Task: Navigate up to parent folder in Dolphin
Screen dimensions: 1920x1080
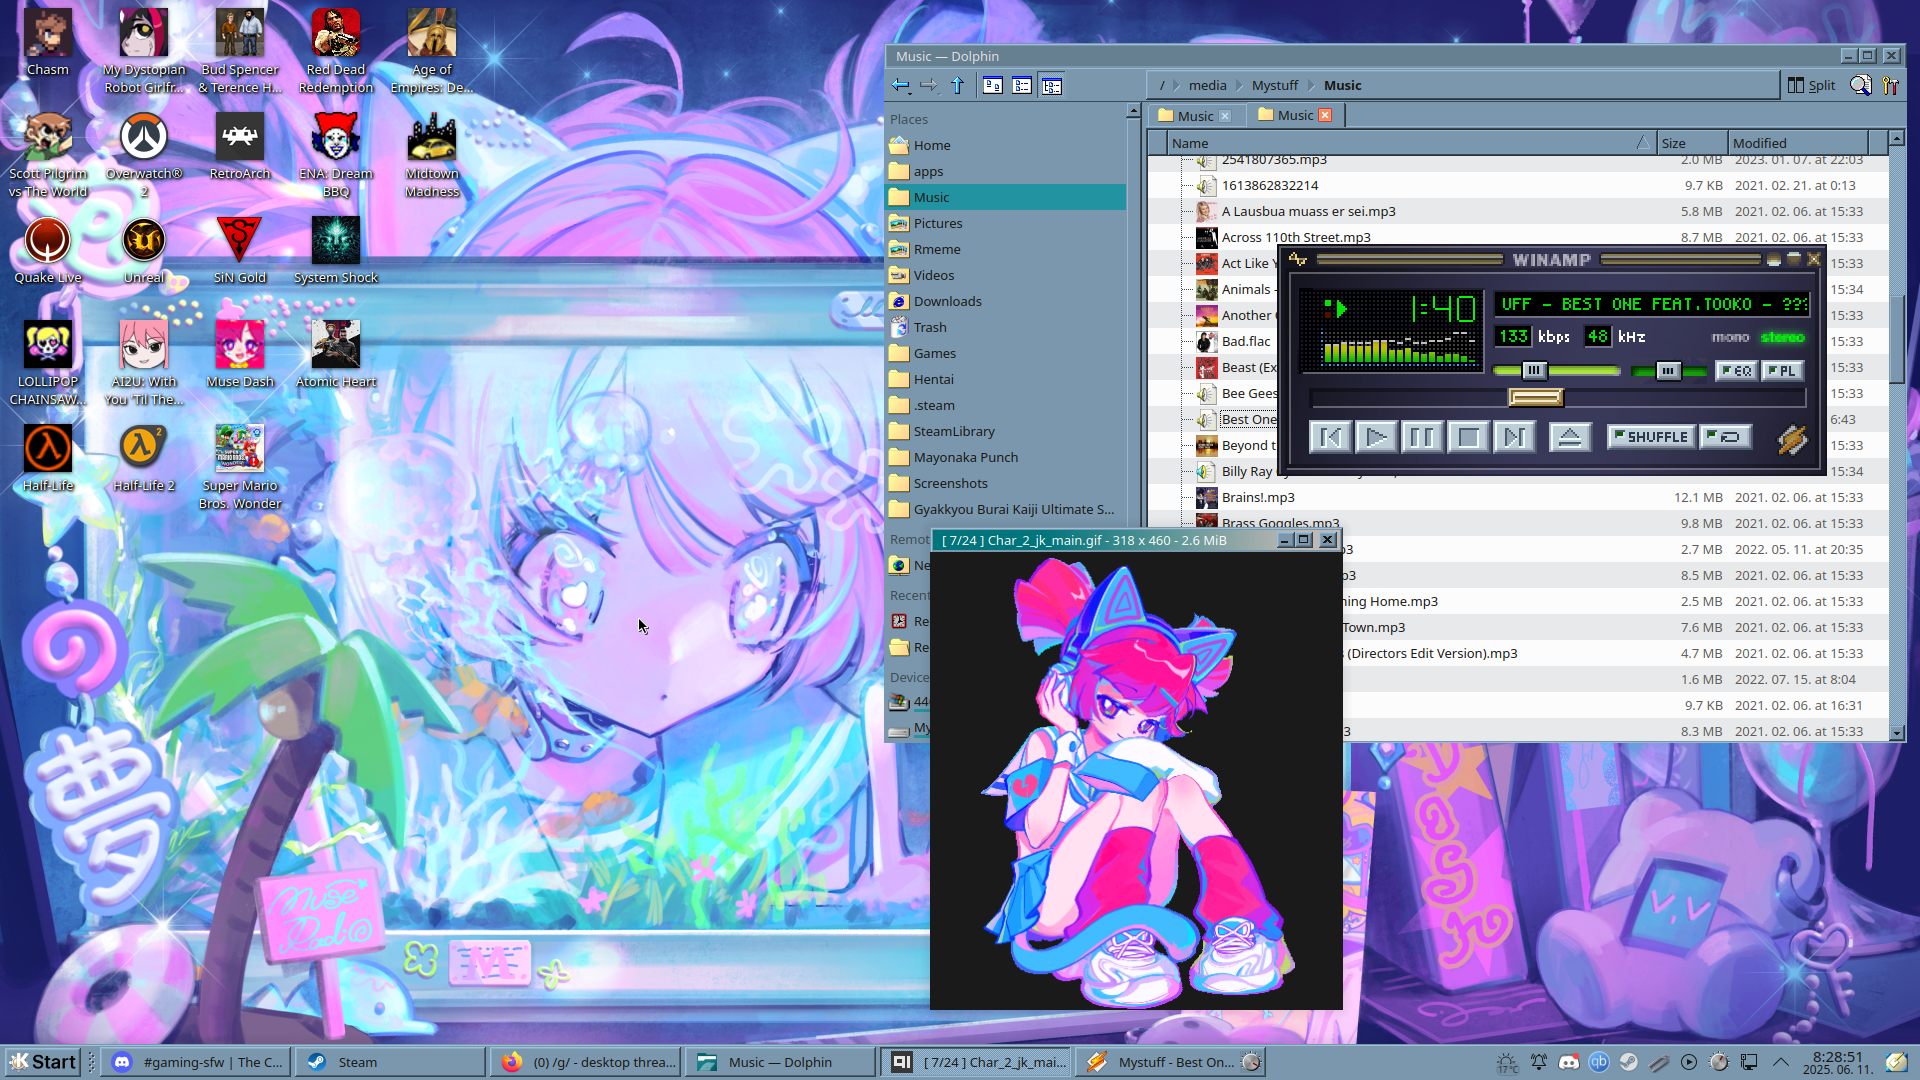Action: (957, 86)
